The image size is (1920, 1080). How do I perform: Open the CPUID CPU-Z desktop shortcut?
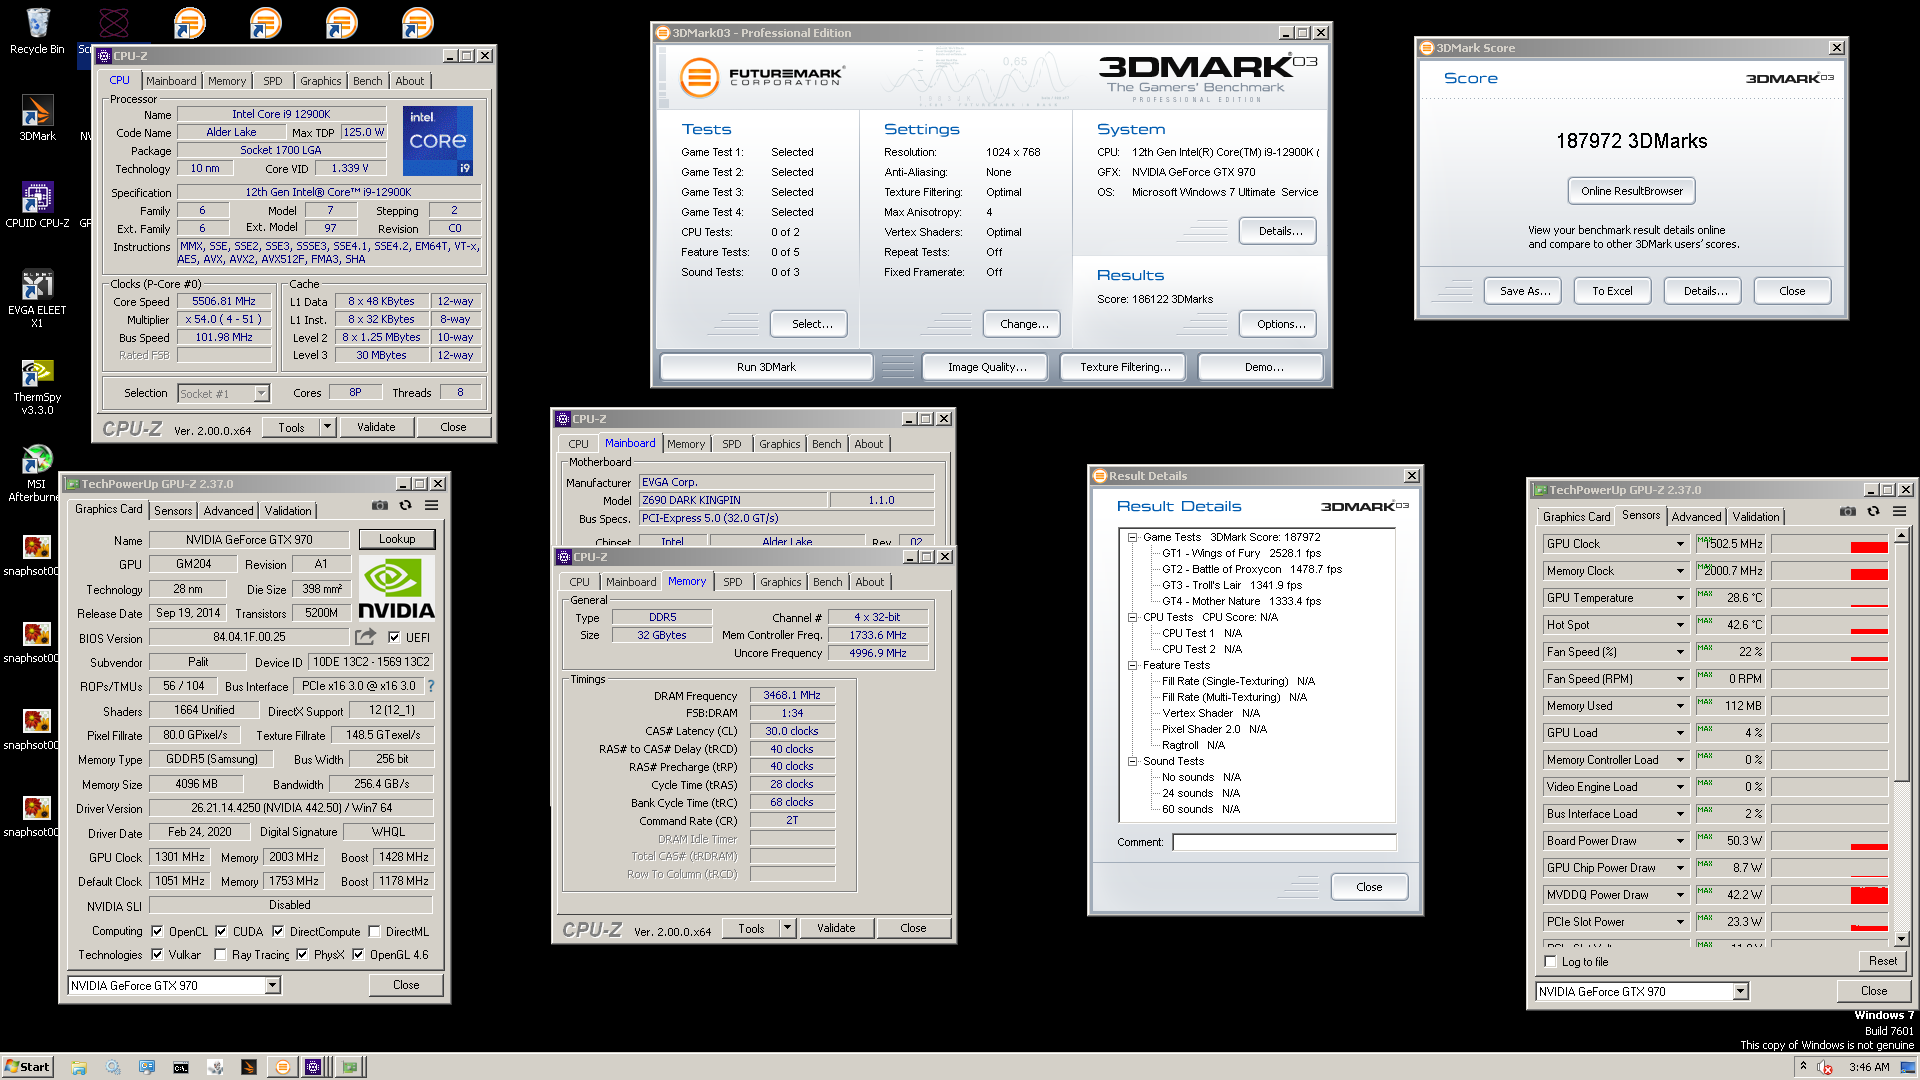[37, 205]
